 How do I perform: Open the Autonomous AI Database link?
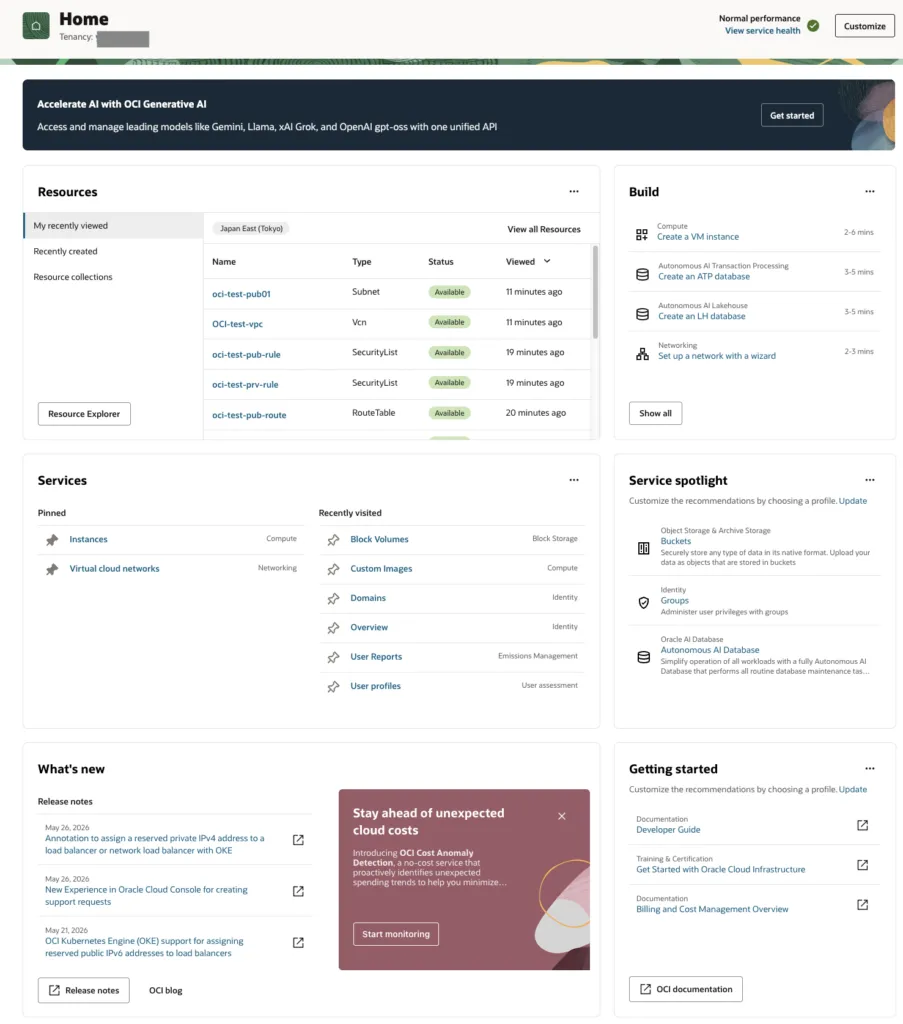pos(710,650)
